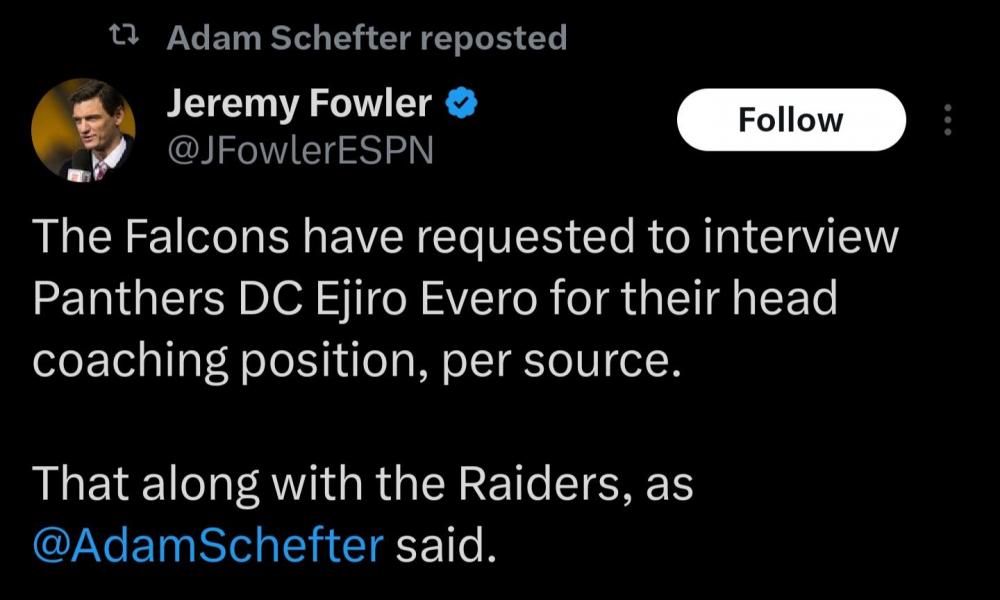
Task: Click the @AdamSchefter mention link
Action: pyautogui.click(x=208, y=547)
